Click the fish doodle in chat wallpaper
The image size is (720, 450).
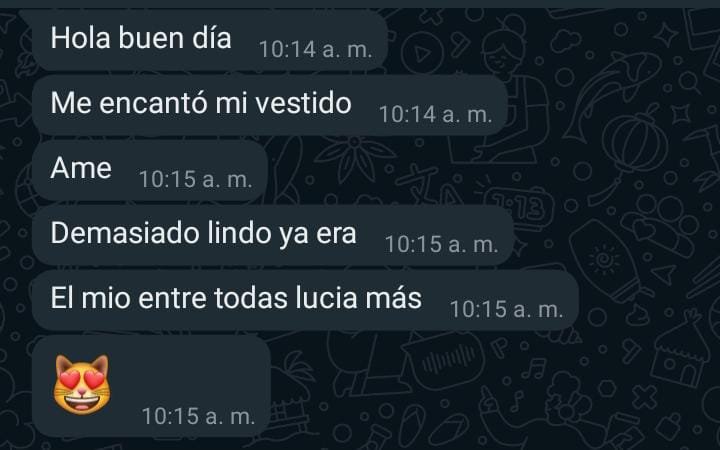tap(611, 94)
